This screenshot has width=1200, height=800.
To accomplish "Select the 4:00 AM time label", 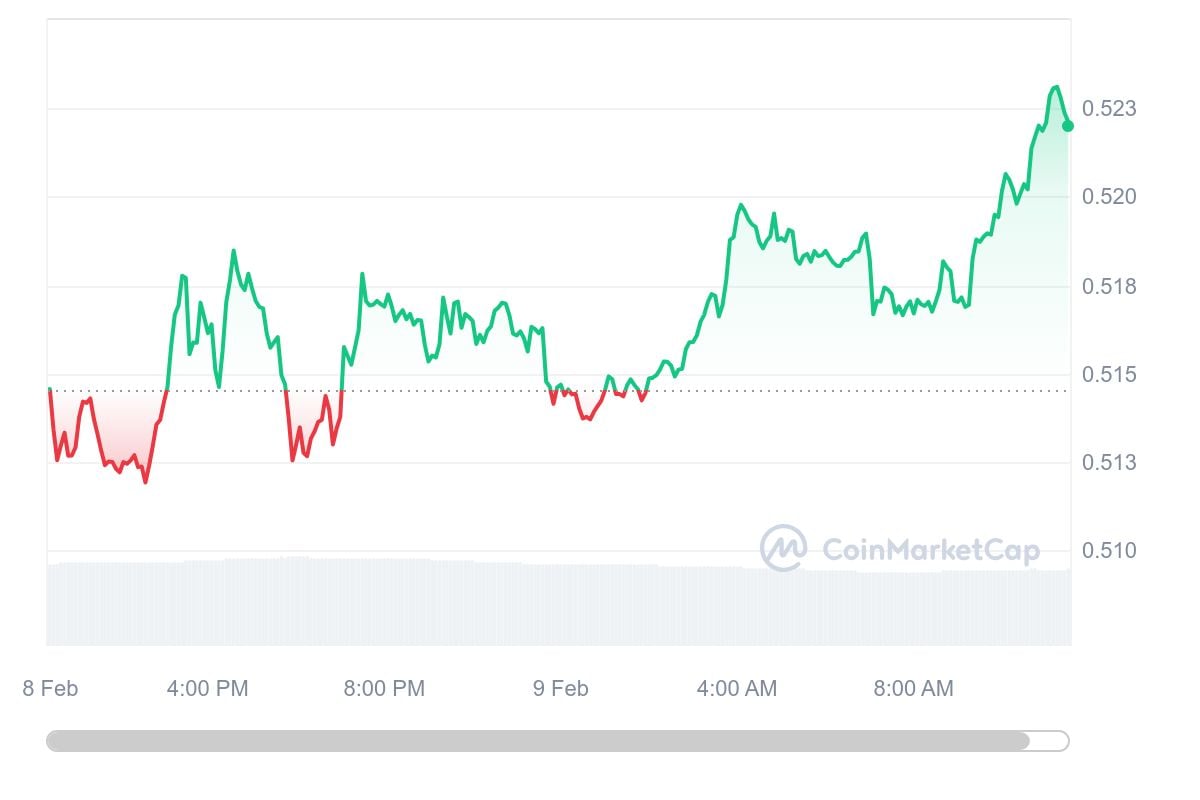I will 736,688.
